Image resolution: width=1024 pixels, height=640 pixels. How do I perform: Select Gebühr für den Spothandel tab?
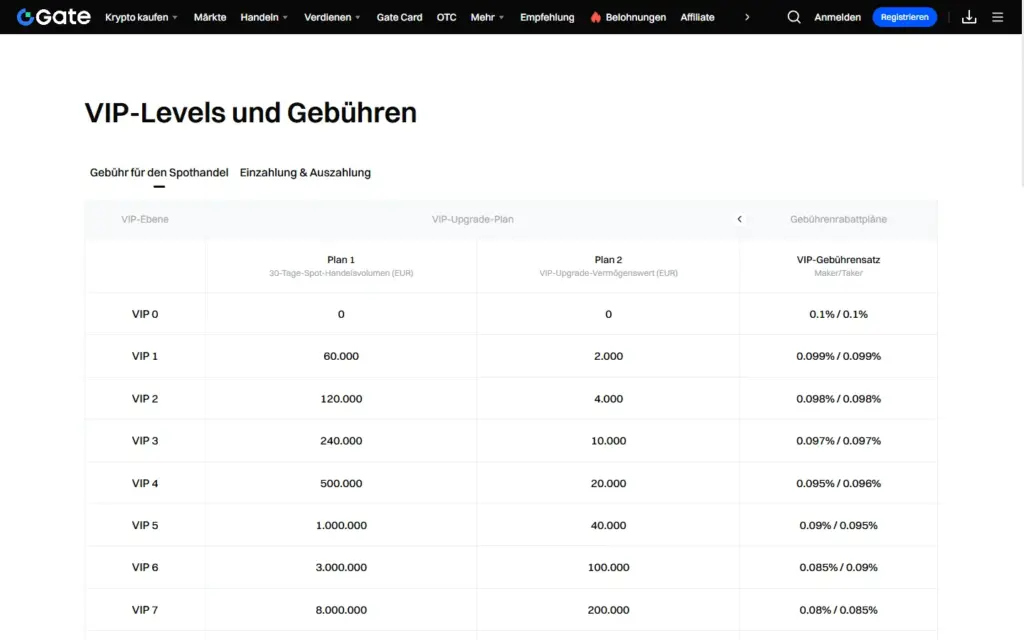159,172
